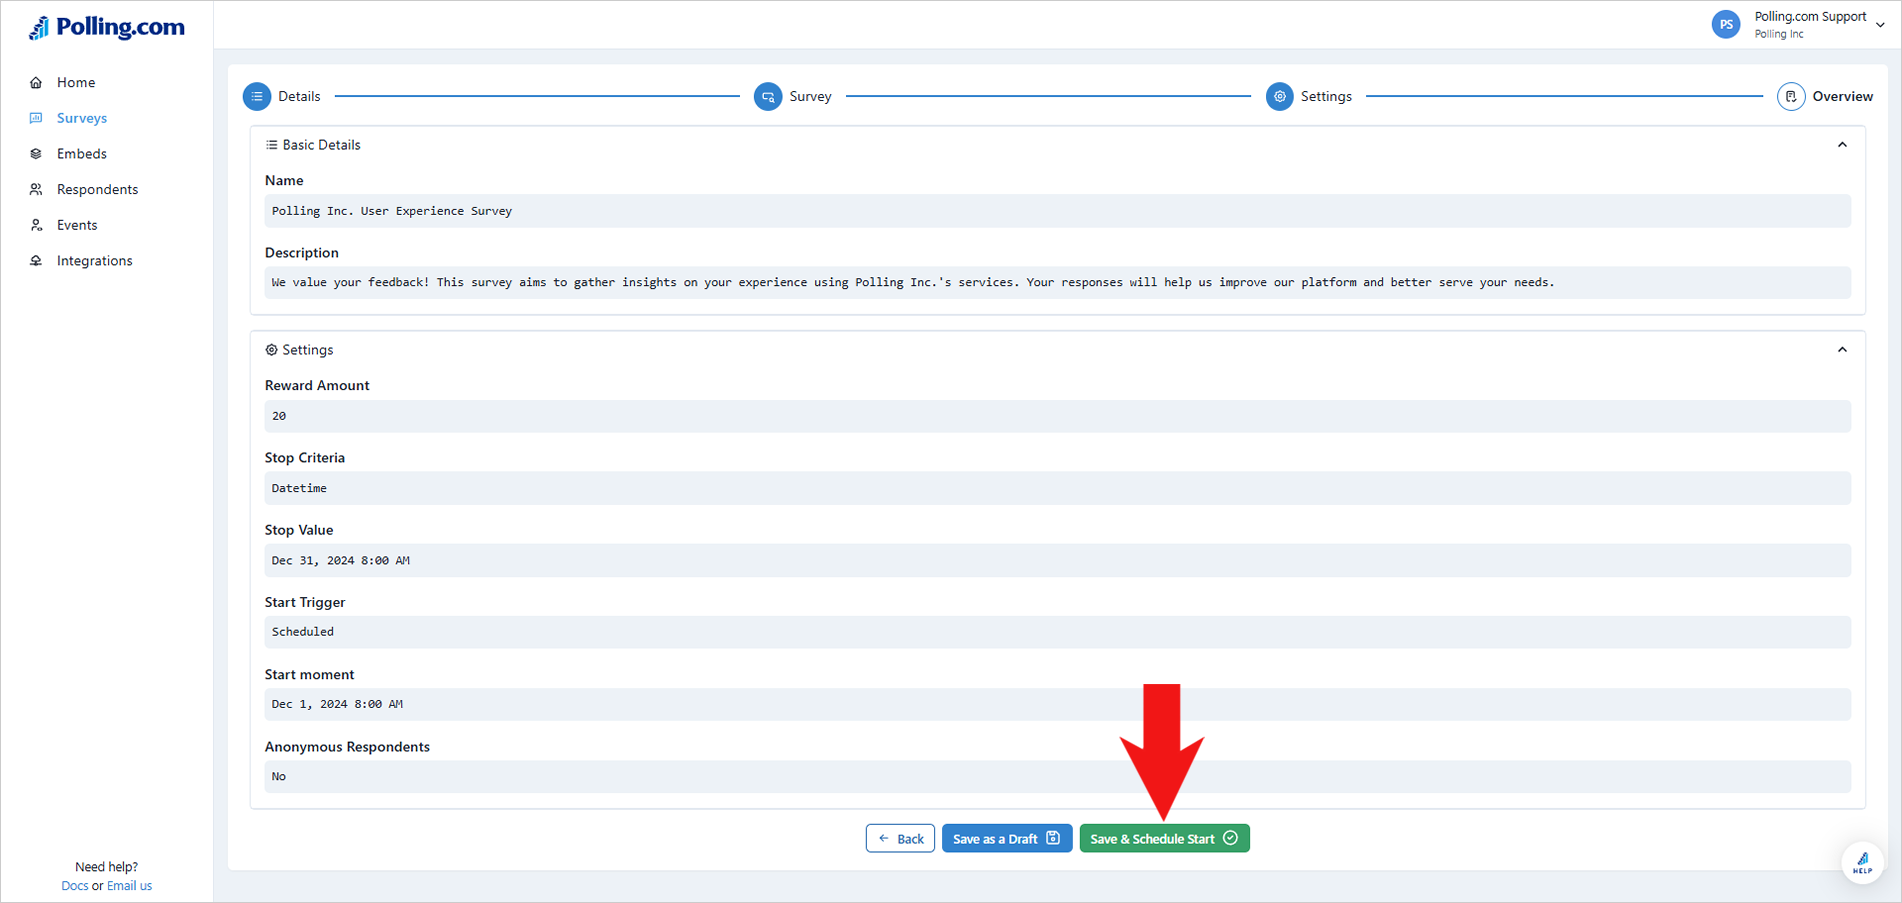The image size is (1902, 903).
Task: Open the floating Help widget
Action: tap(1862, 862)
